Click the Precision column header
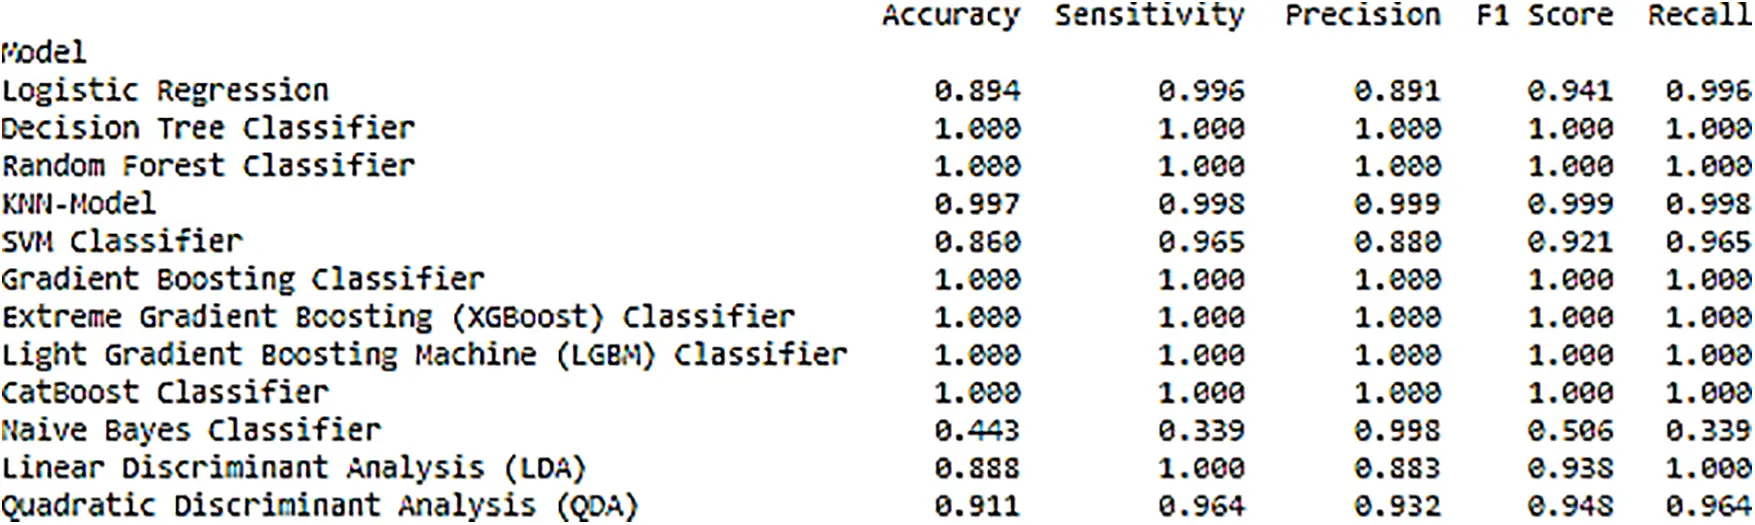Image resolution: width=1755 pixels, height=525 pixels. click(x=1363, y=15)
